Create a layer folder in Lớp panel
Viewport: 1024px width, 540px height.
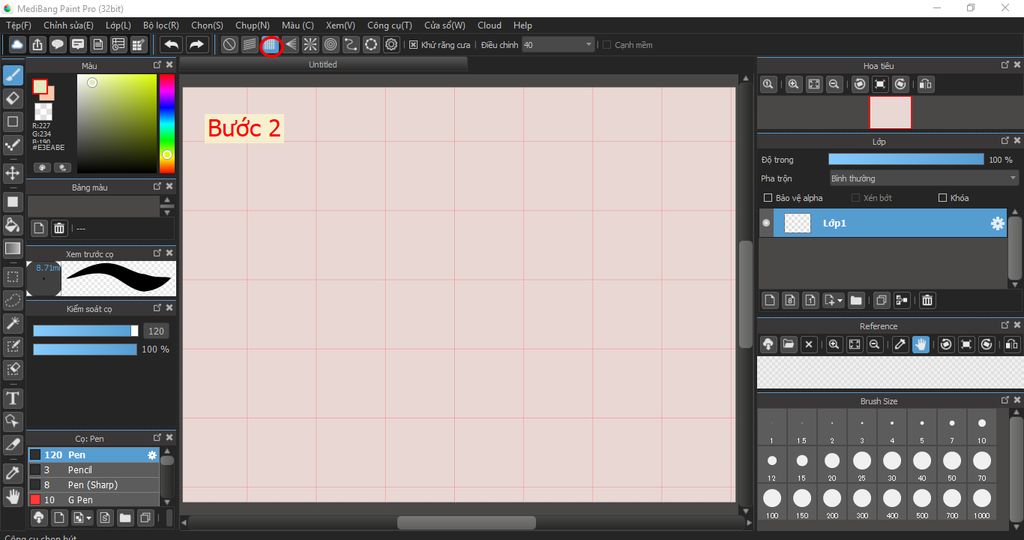point(856,300)
